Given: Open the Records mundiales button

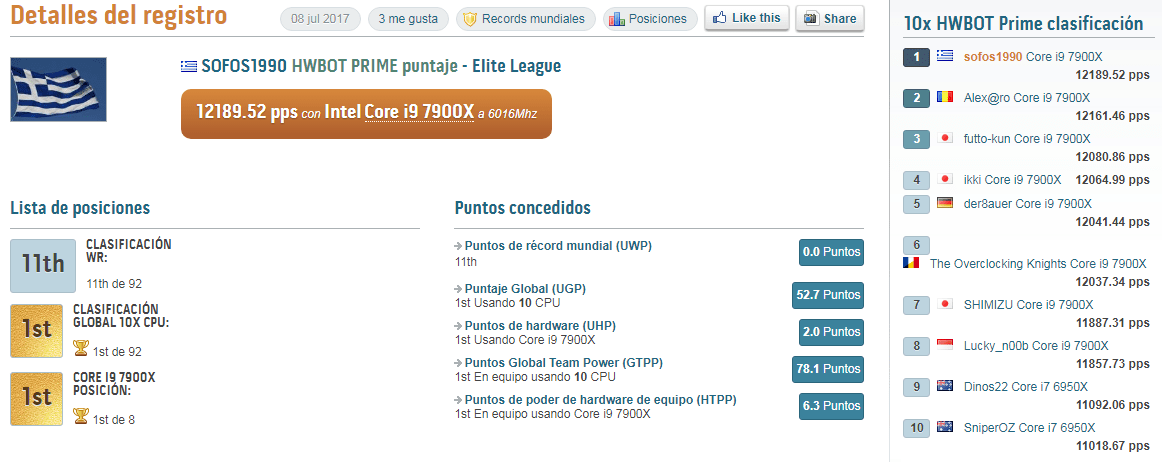Looking at the screenshot, I should coord(525,19).
